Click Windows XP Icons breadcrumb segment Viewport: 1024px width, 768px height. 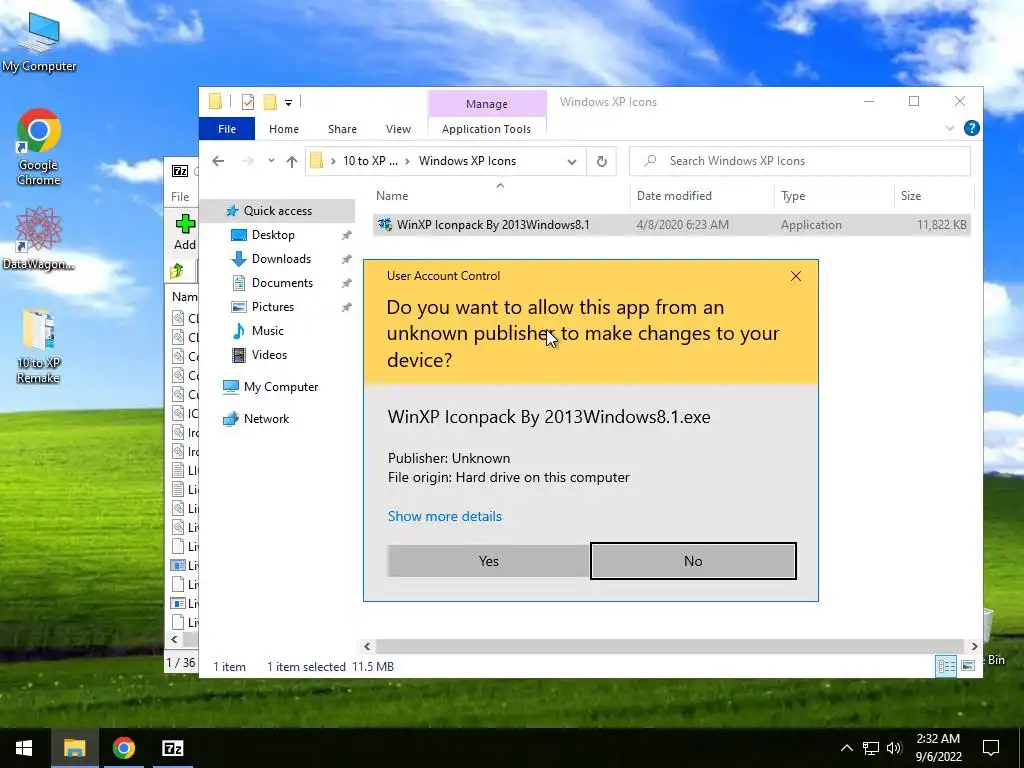pyautogui.click(x=467, y=161)
